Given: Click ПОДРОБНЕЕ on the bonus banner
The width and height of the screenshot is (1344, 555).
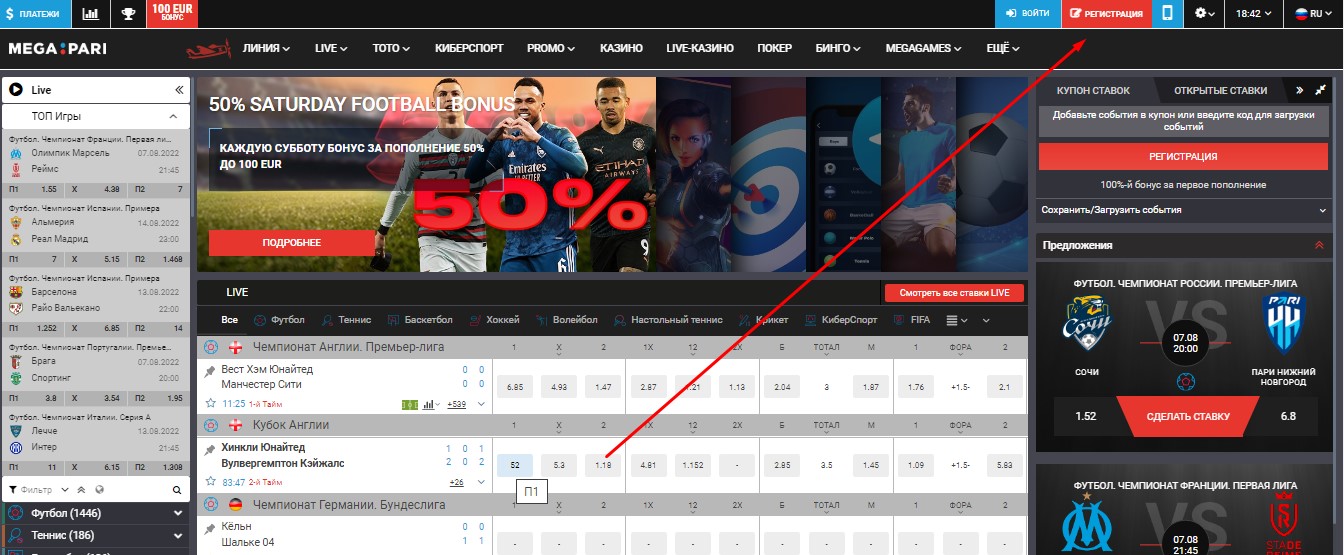Looking at the screenshot, I should click(291, 243).
